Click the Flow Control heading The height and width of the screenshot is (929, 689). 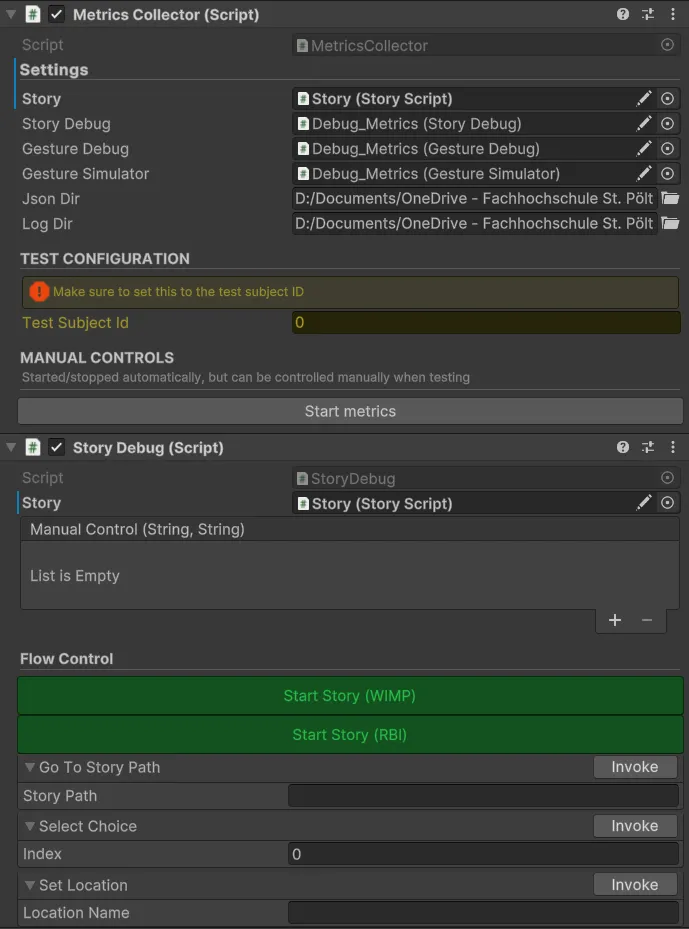pyautogui.click(x=66, y=659)
